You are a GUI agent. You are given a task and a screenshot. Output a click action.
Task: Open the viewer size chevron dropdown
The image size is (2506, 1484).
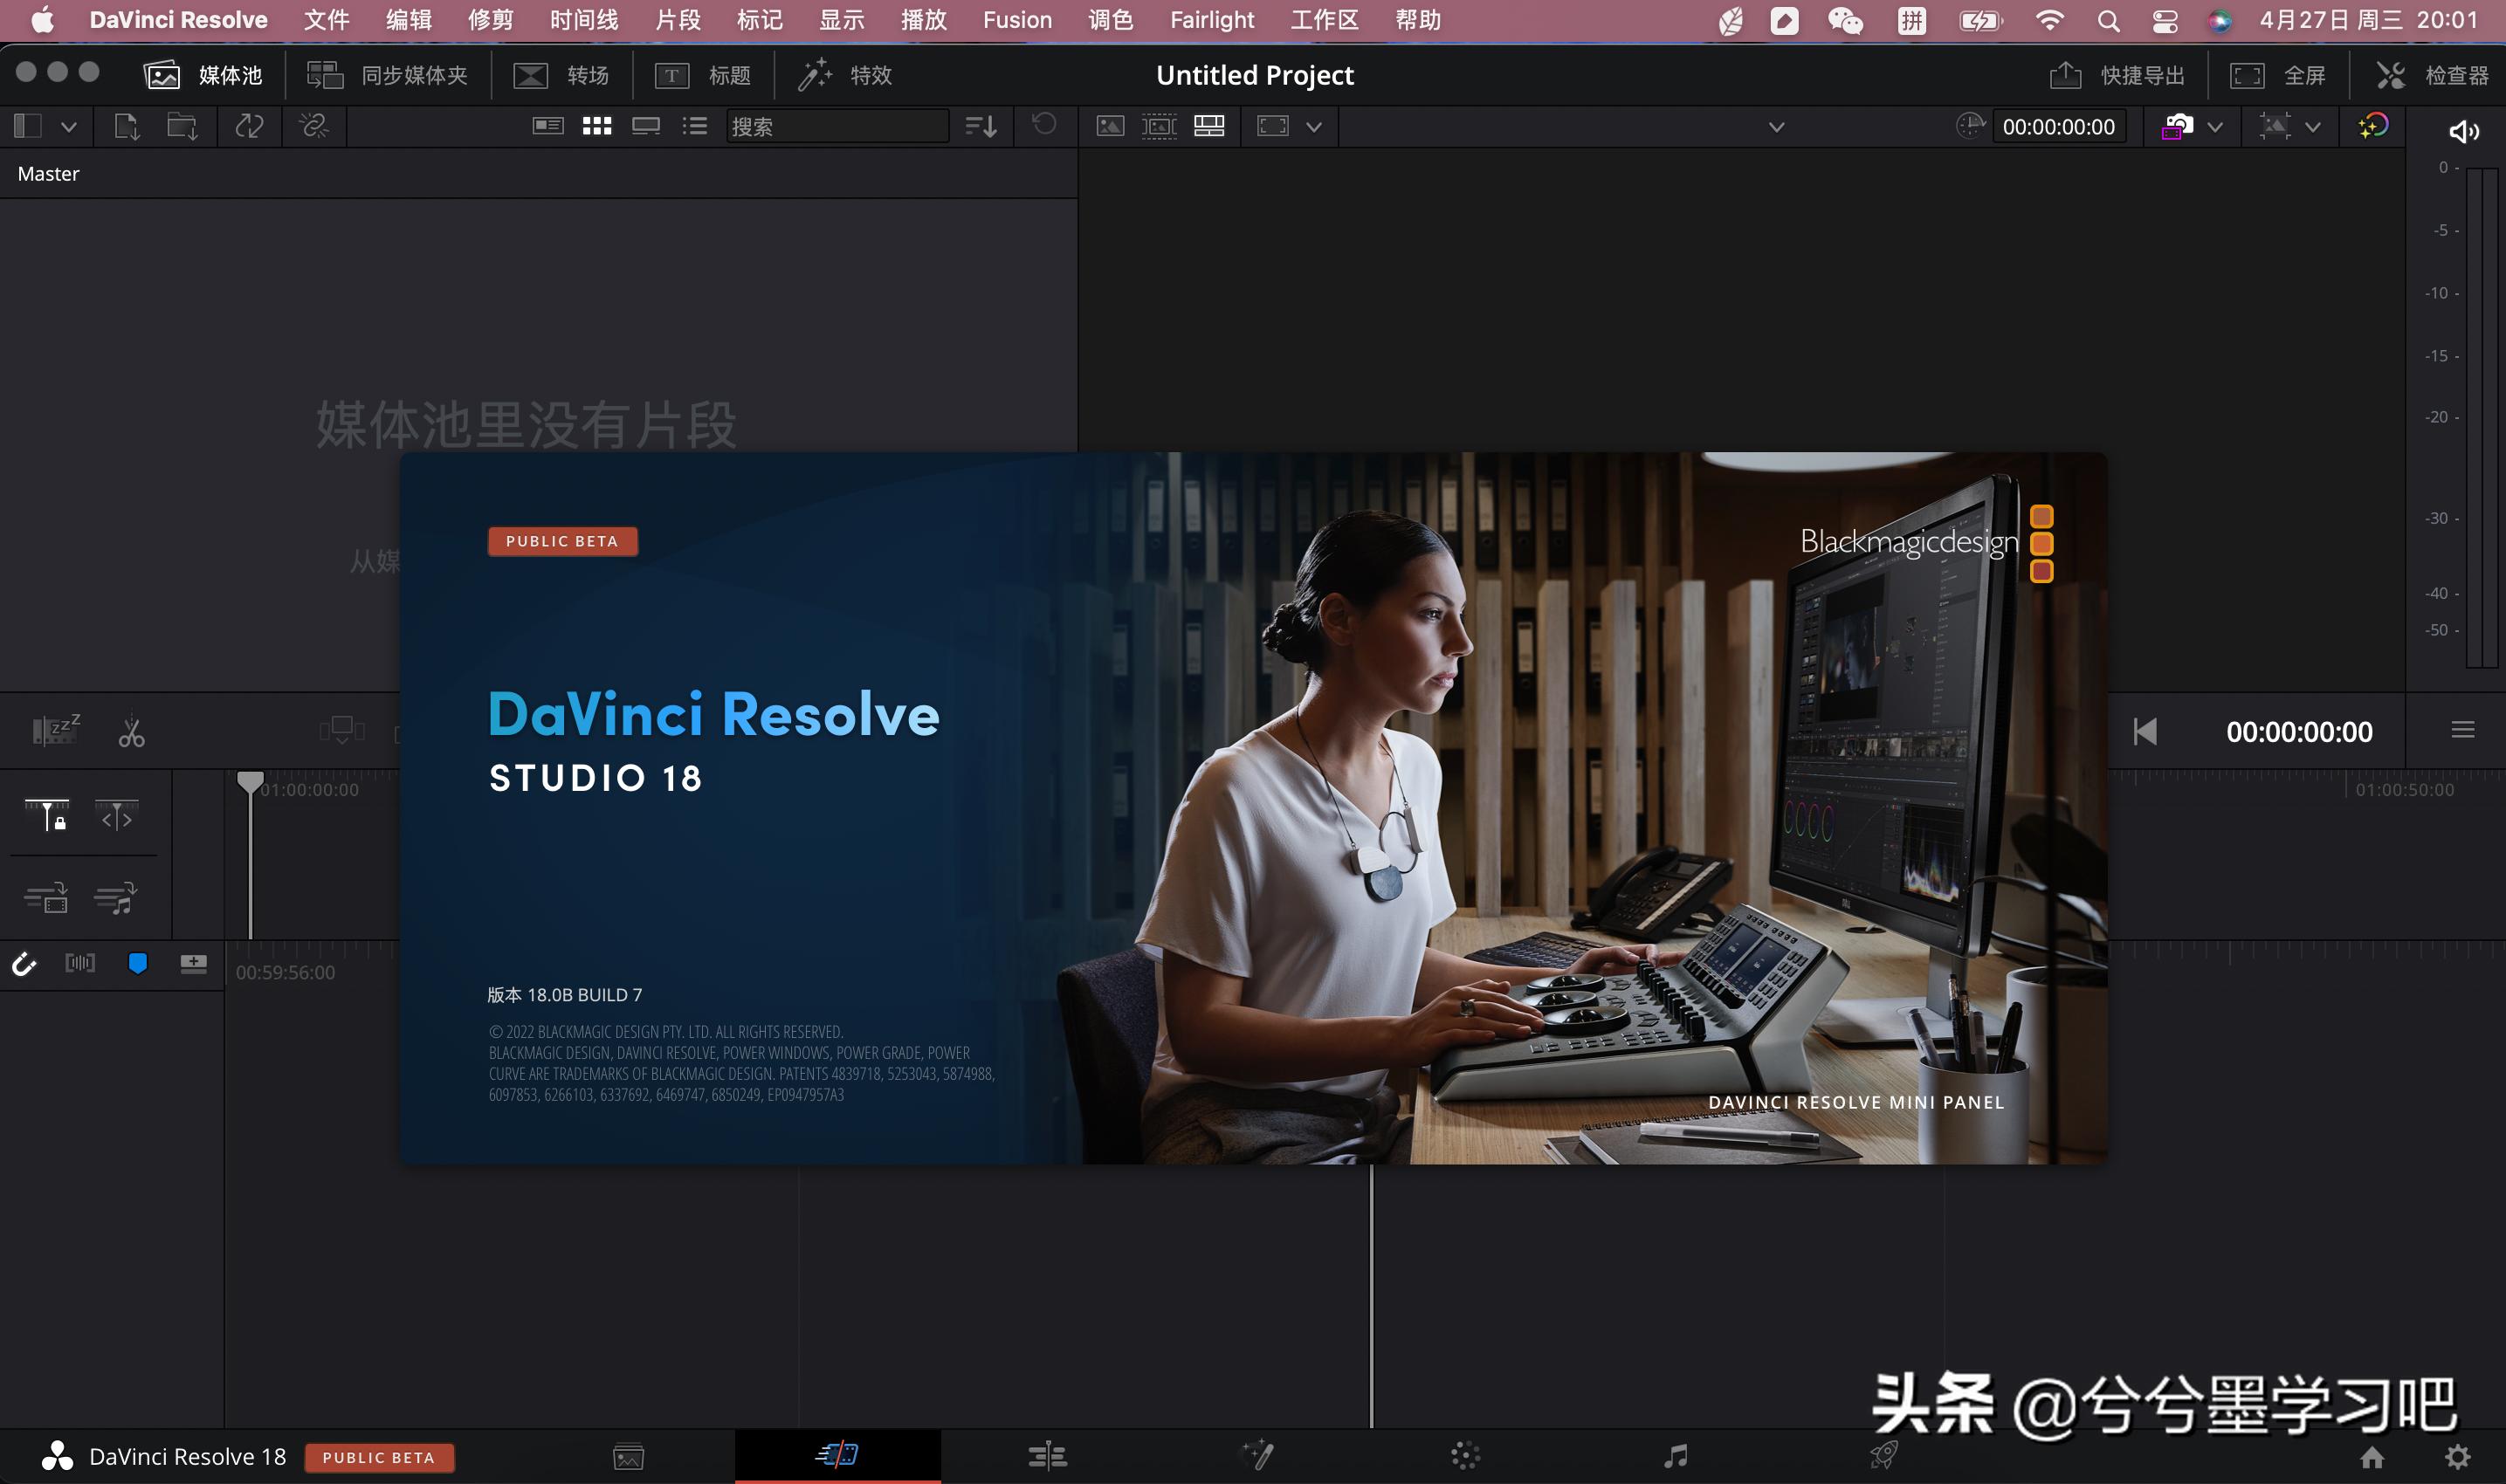coord(1314,127)
